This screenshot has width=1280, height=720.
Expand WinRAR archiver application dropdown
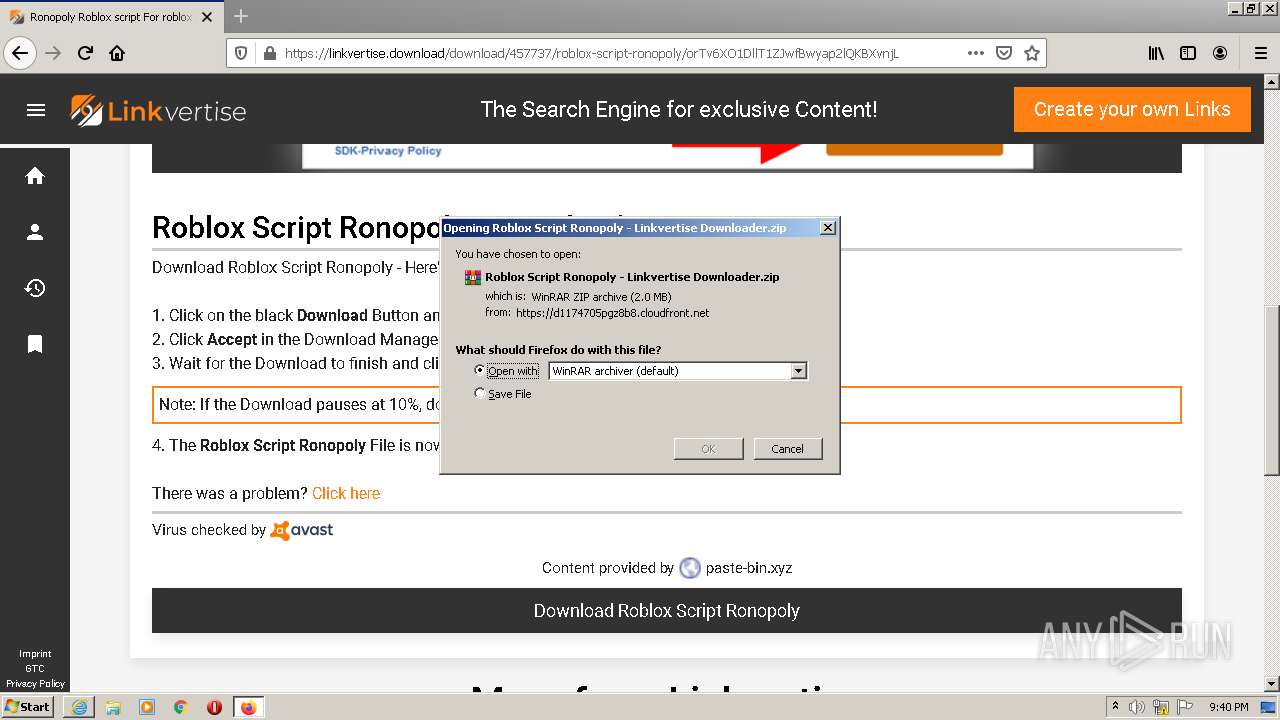click(x=798, y=371)
